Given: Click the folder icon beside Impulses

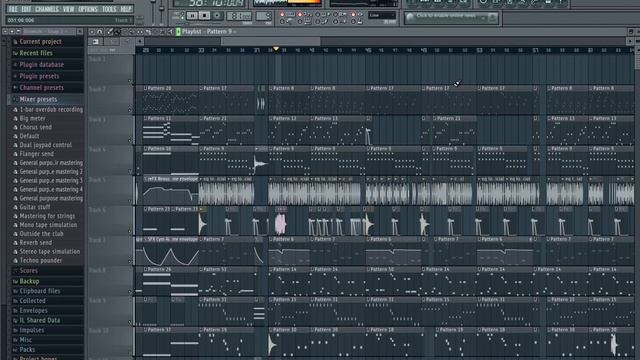Looking at the screenshot, I should 16,330.
